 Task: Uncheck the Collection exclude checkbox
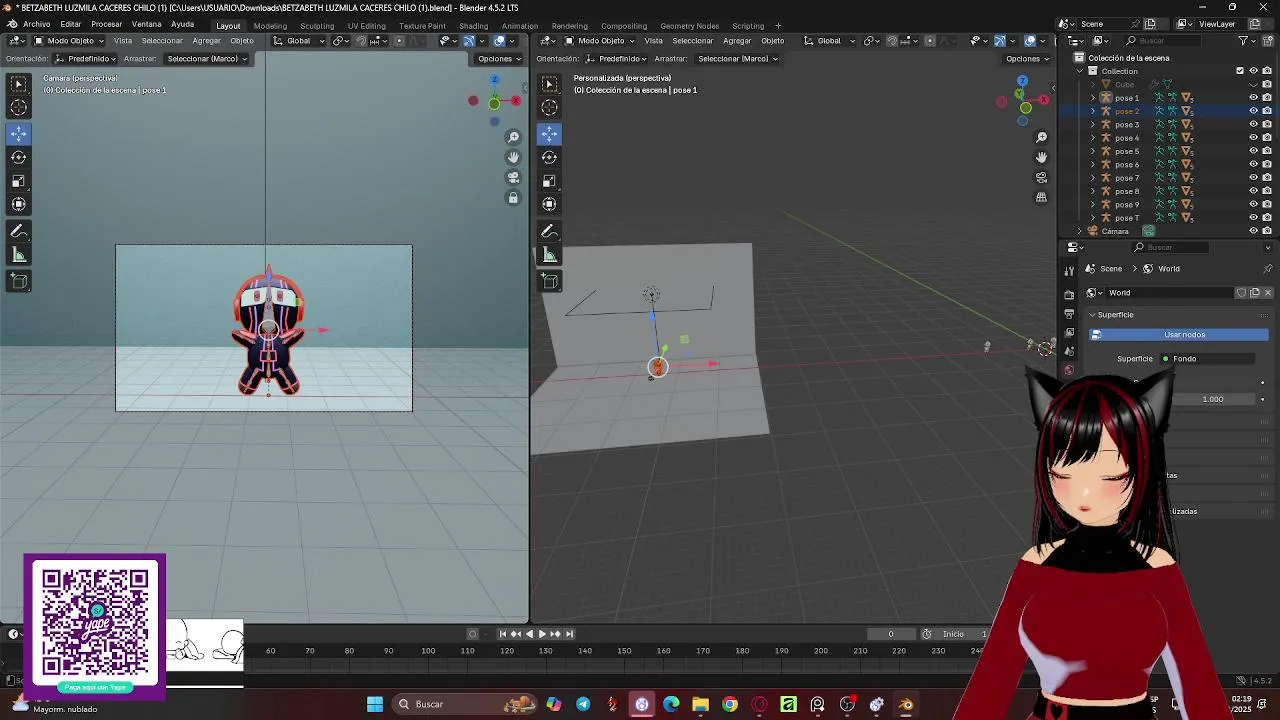point(1240,71)
